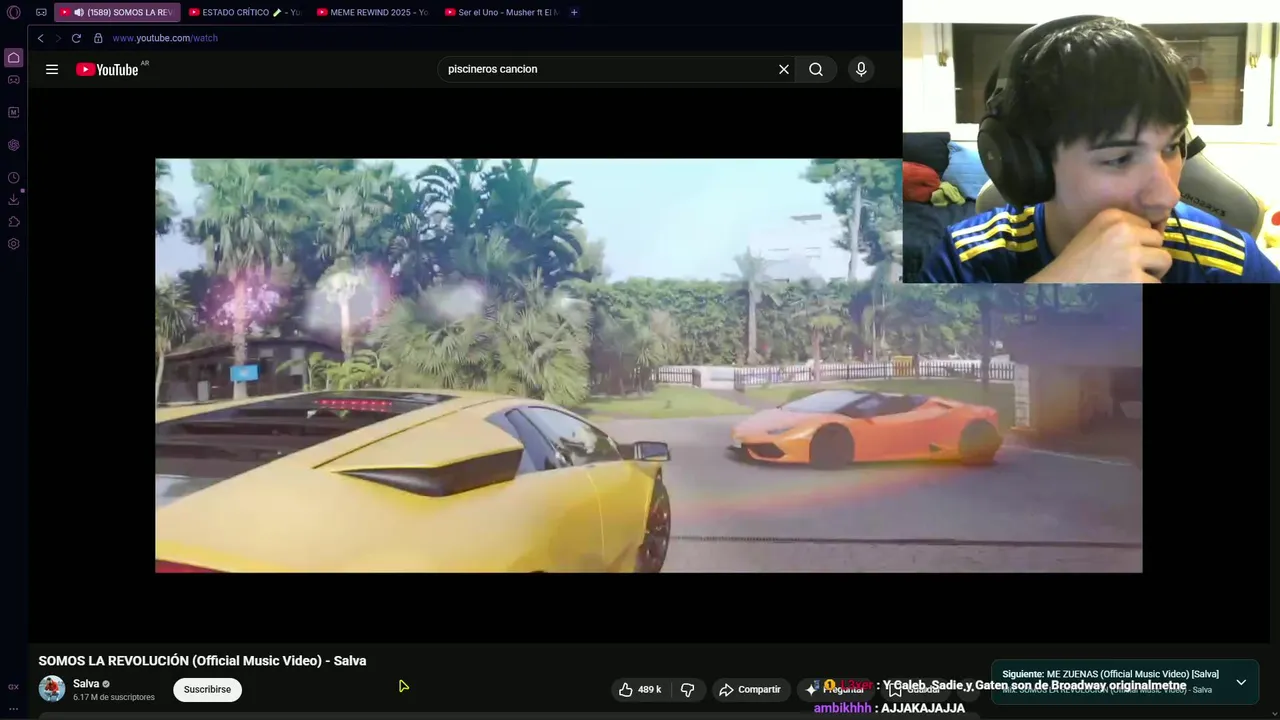Open the History clock sidebar icon
This screenshot has height=720, width=1280.
coord(13,178)
